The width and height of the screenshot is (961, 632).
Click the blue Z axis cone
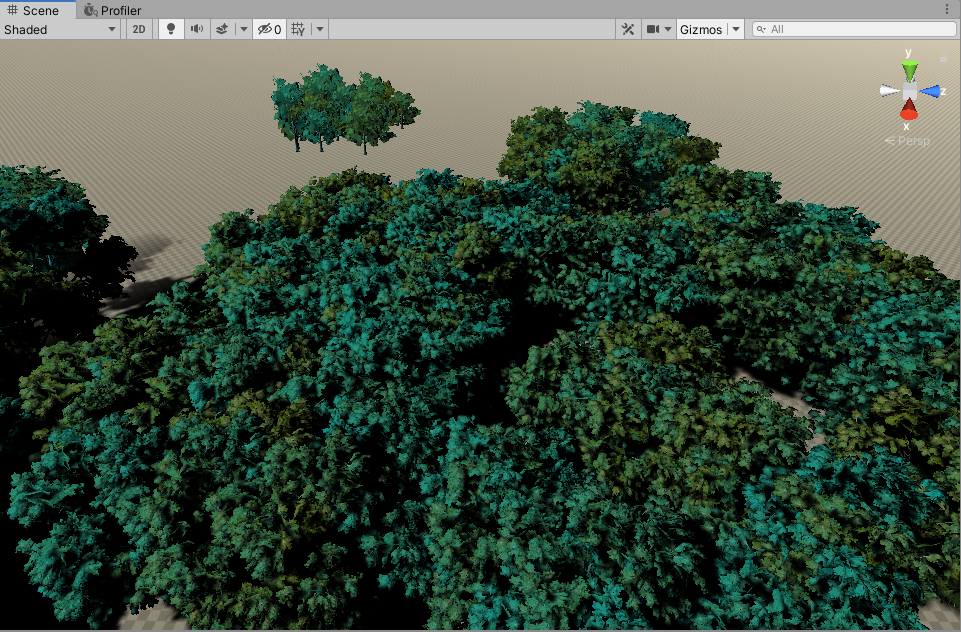(930, 92)
